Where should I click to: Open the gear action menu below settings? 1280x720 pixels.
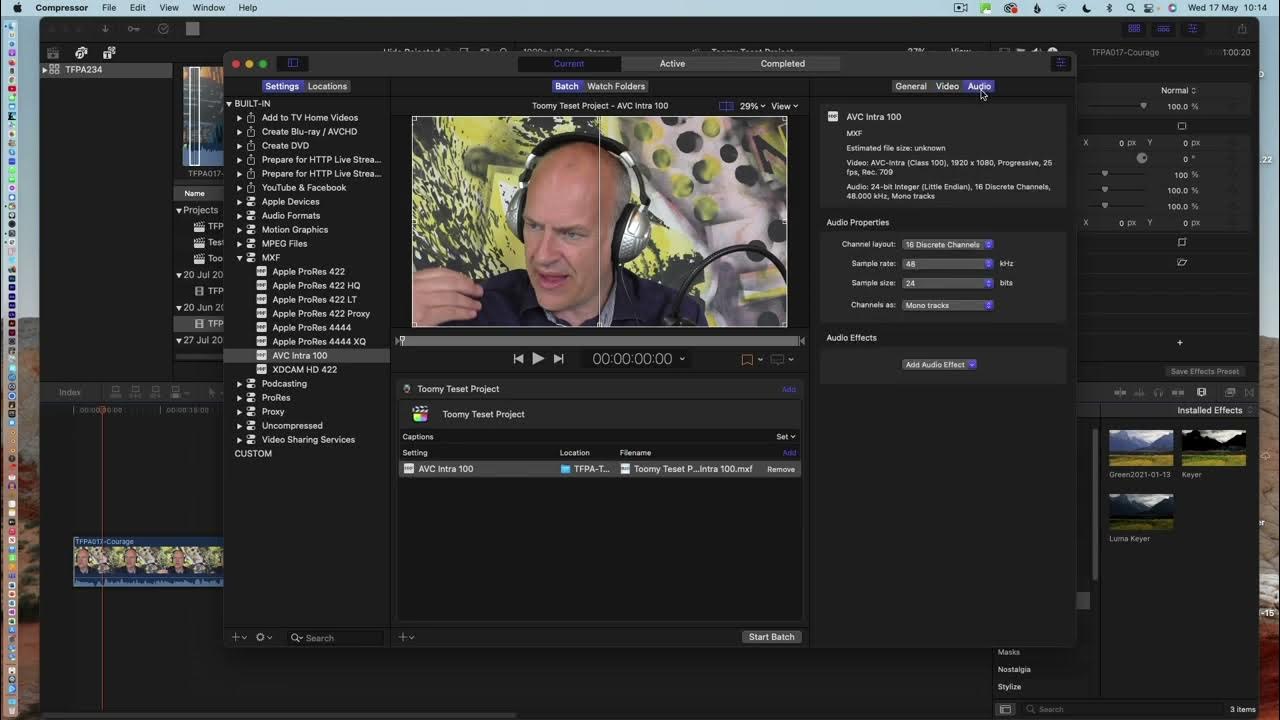click(x=264, y=637)
